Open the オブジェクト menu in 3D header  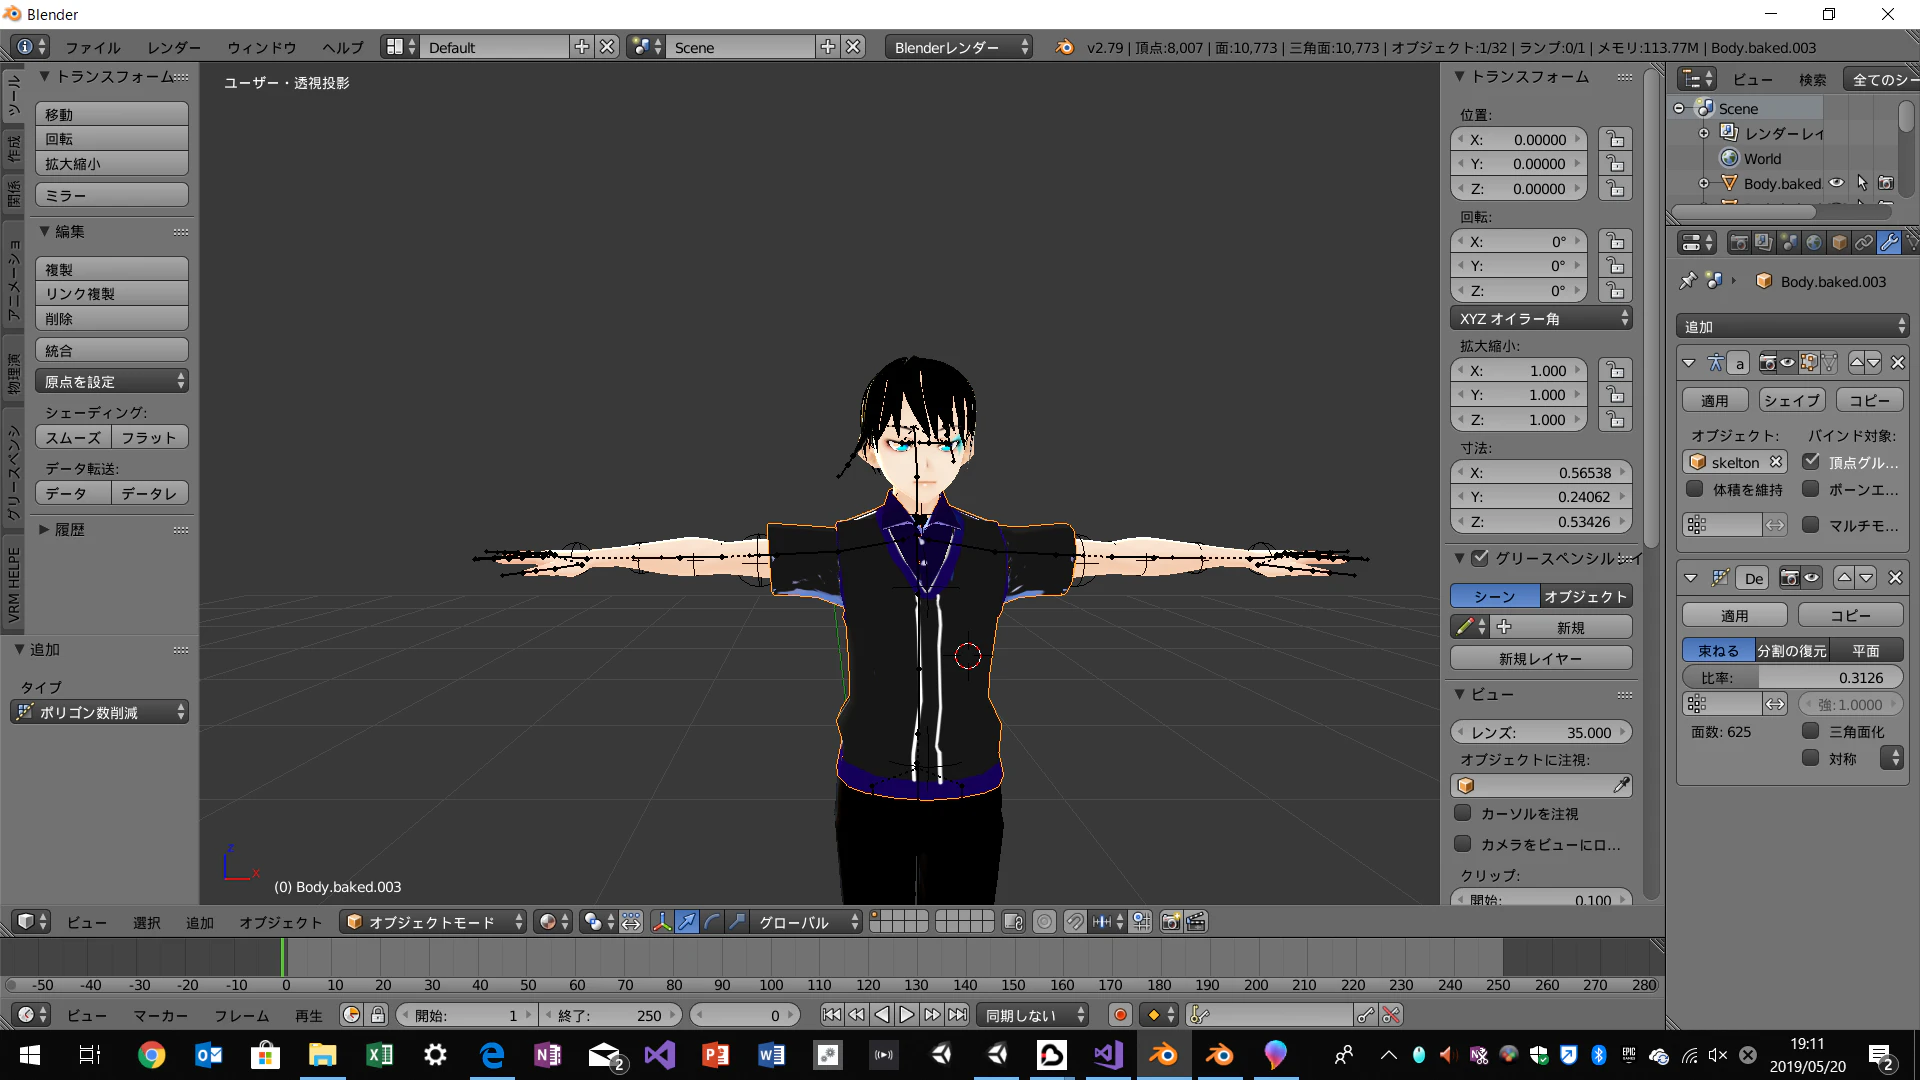[280, 922]
